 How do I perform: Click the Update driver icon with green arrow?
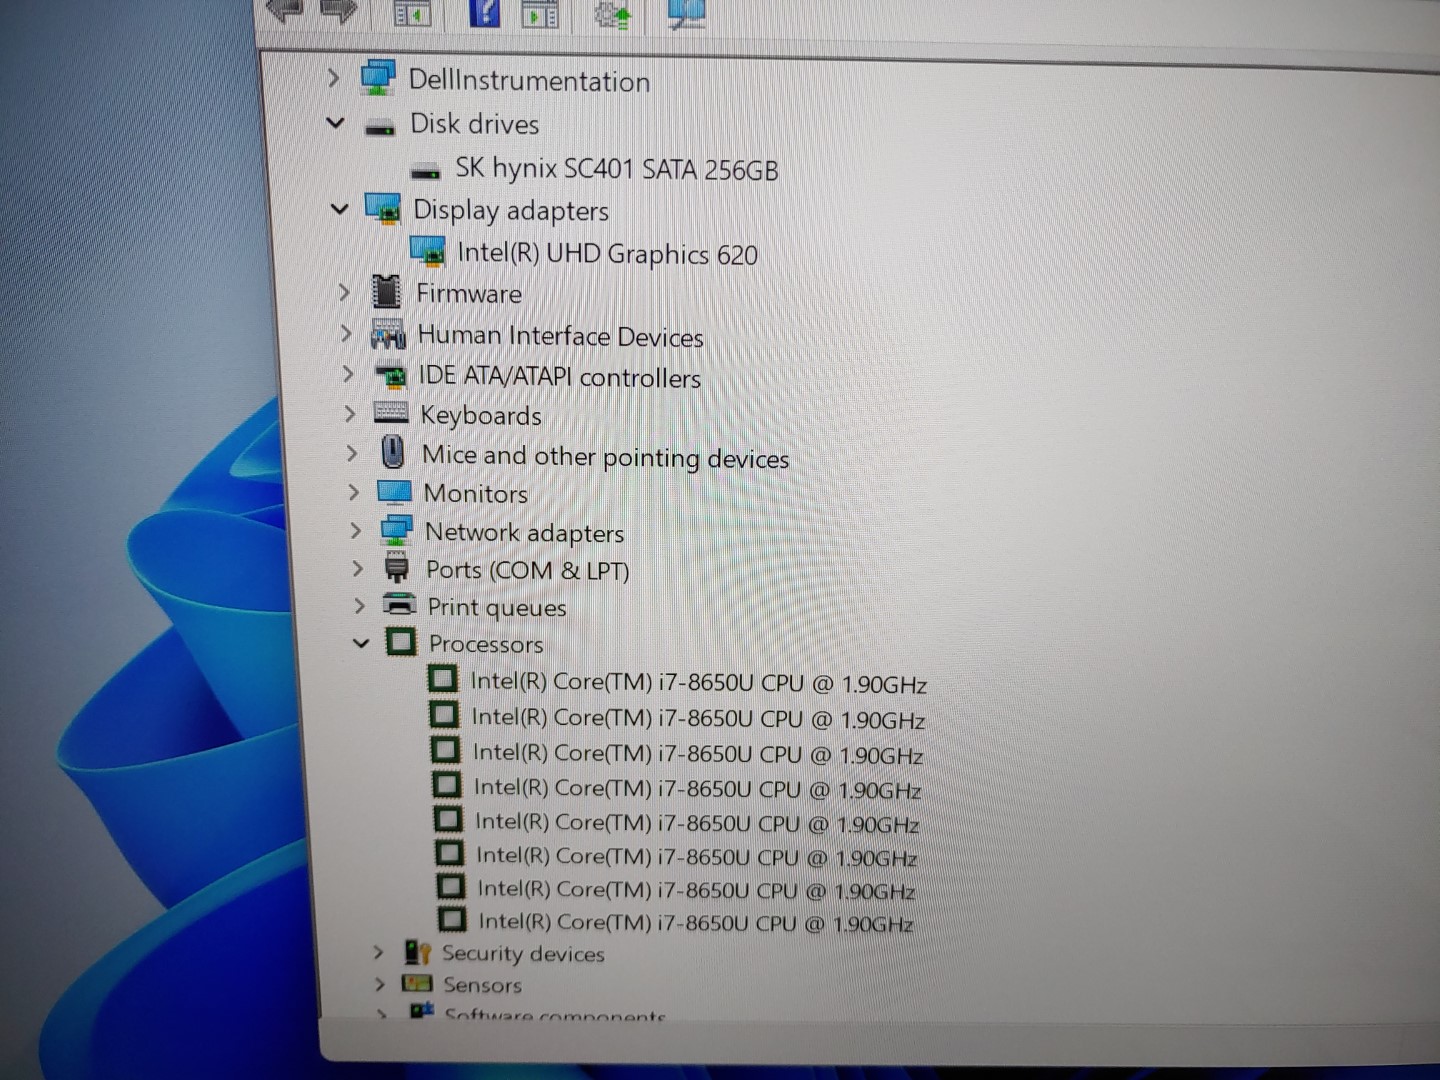[x=612, y=15]
